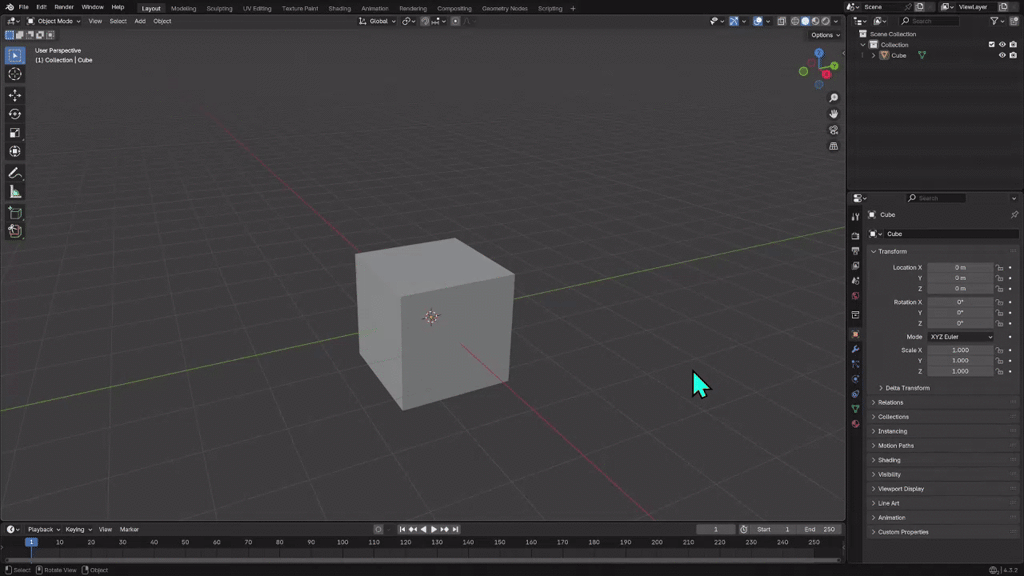Switch to the Modeling workspace tab
The width and height of the screenshot is (1024, 576).
tap(183, 8)
